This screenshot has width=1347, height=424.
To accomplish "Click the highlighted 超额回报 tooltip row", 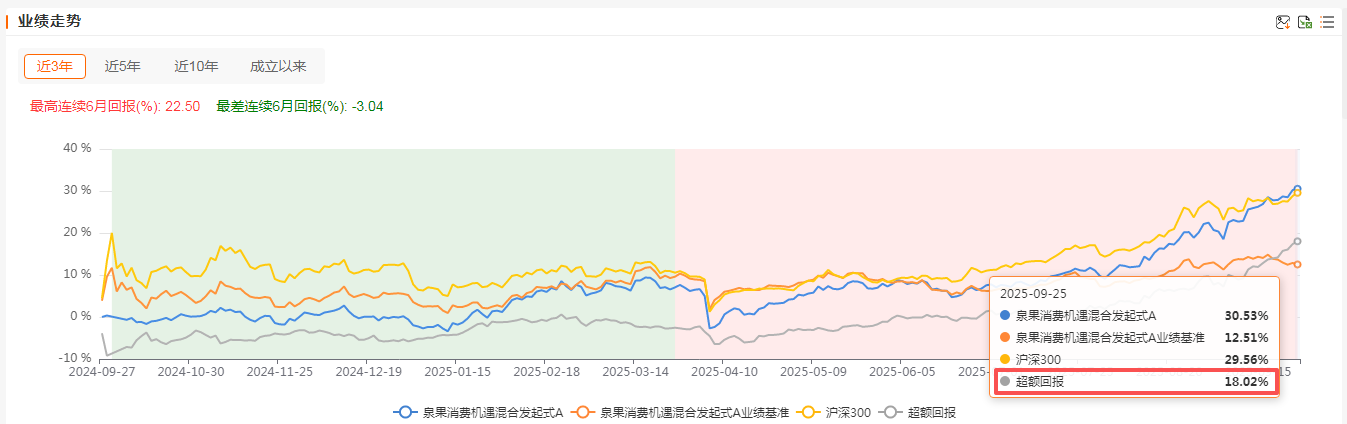I will coord(1133,381).
